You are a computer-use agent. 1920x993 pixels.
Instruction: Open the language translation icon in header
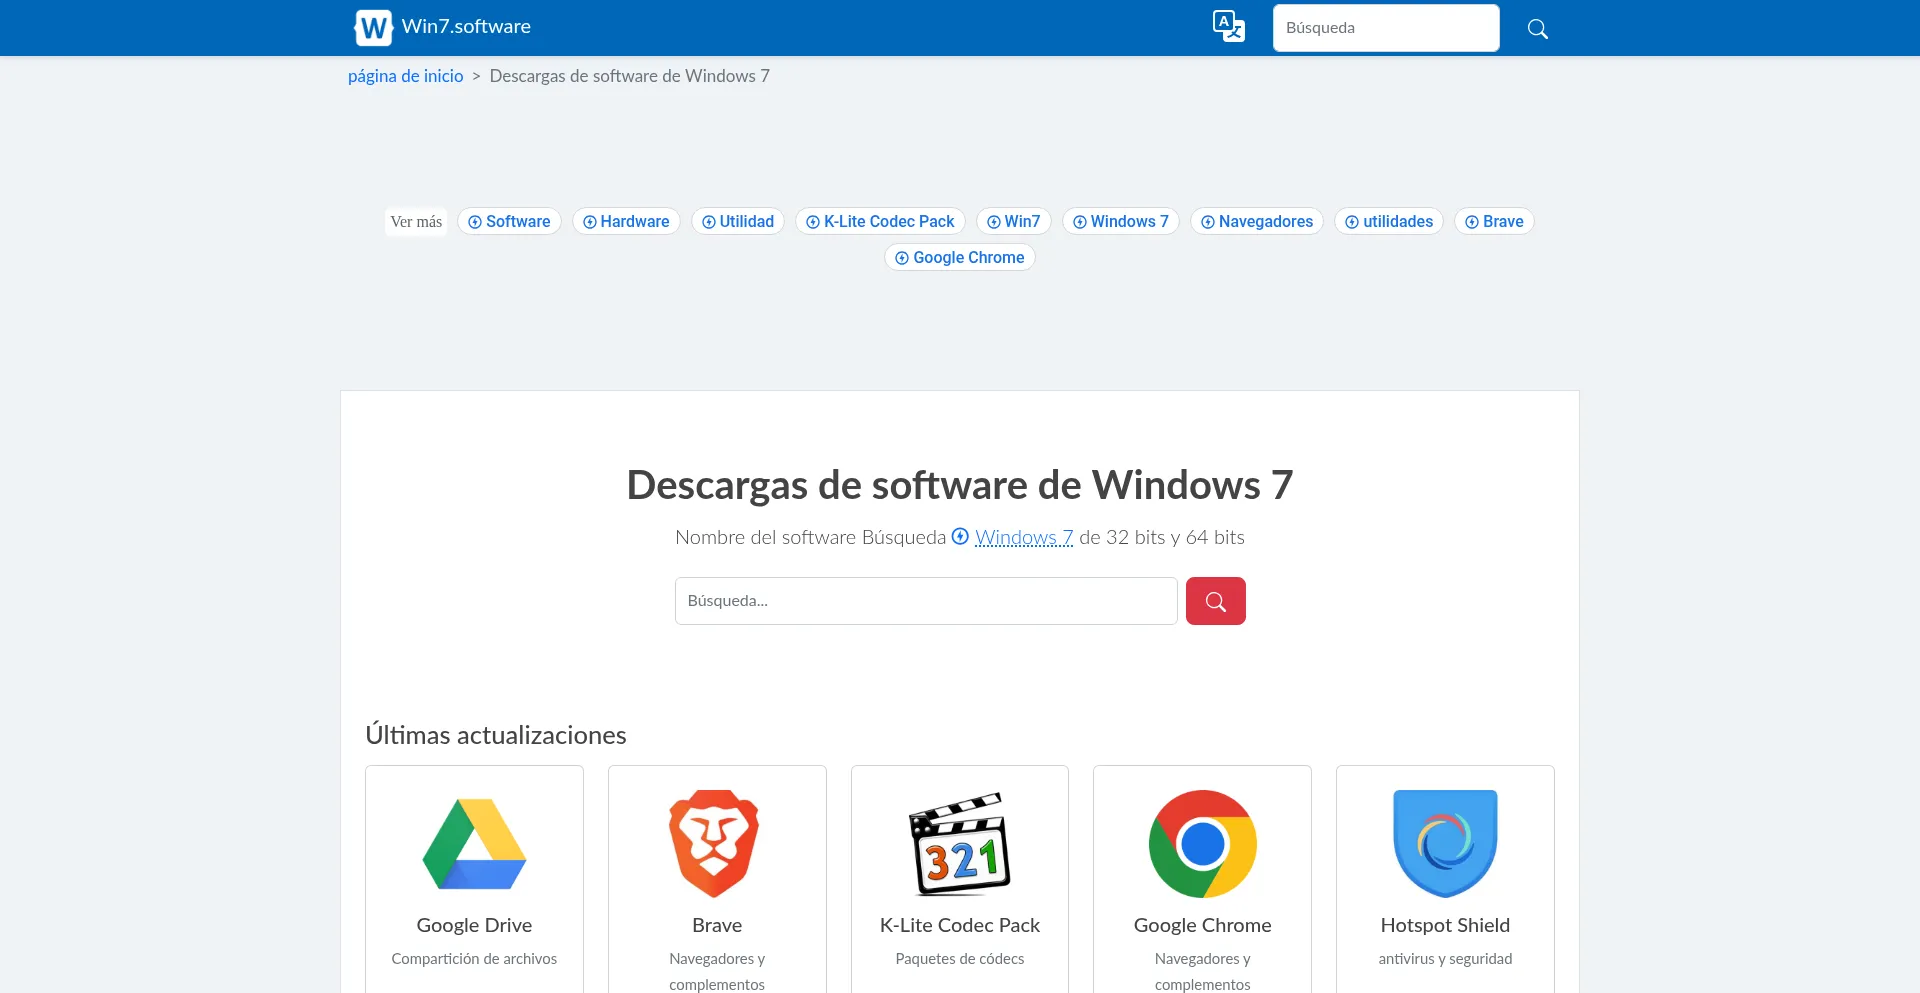(1228, 27)
